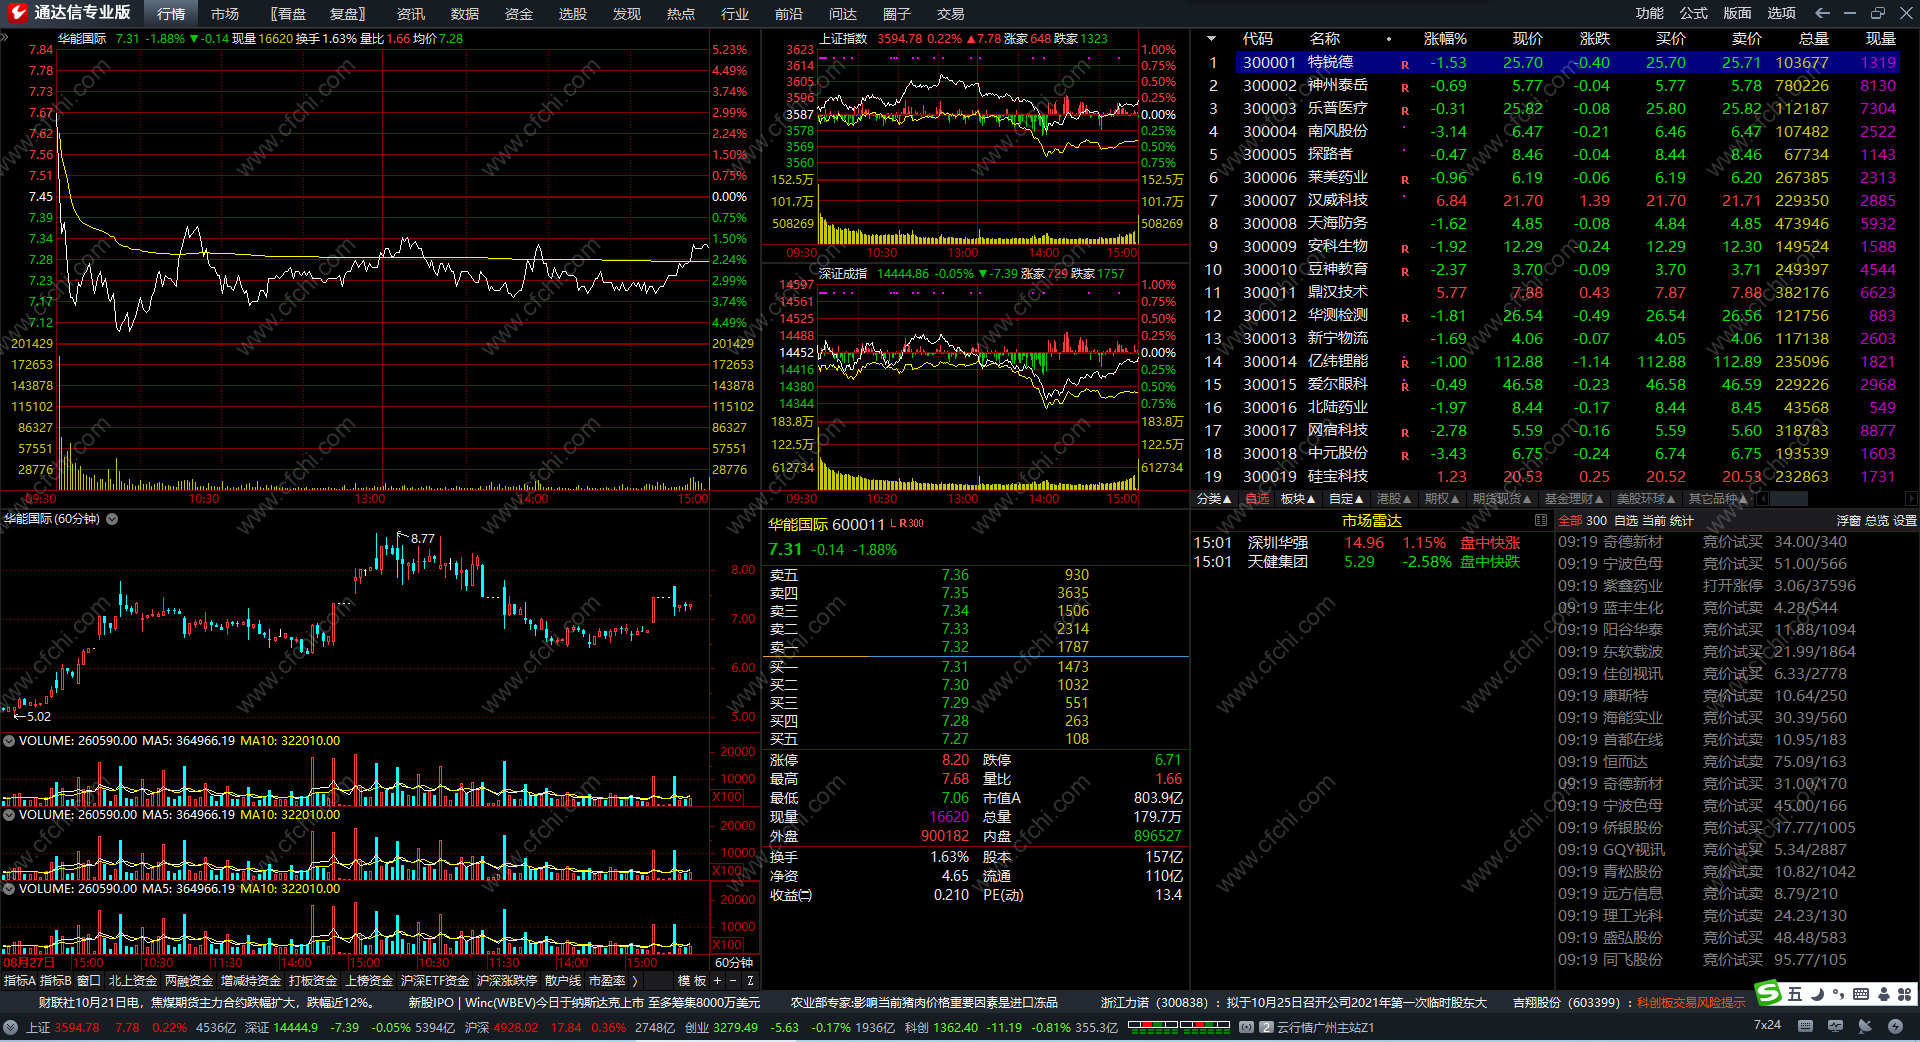Click the number 2 badge in status bar
This screenshot has width=1920, height=1042.
(x=1266, y=1027)
